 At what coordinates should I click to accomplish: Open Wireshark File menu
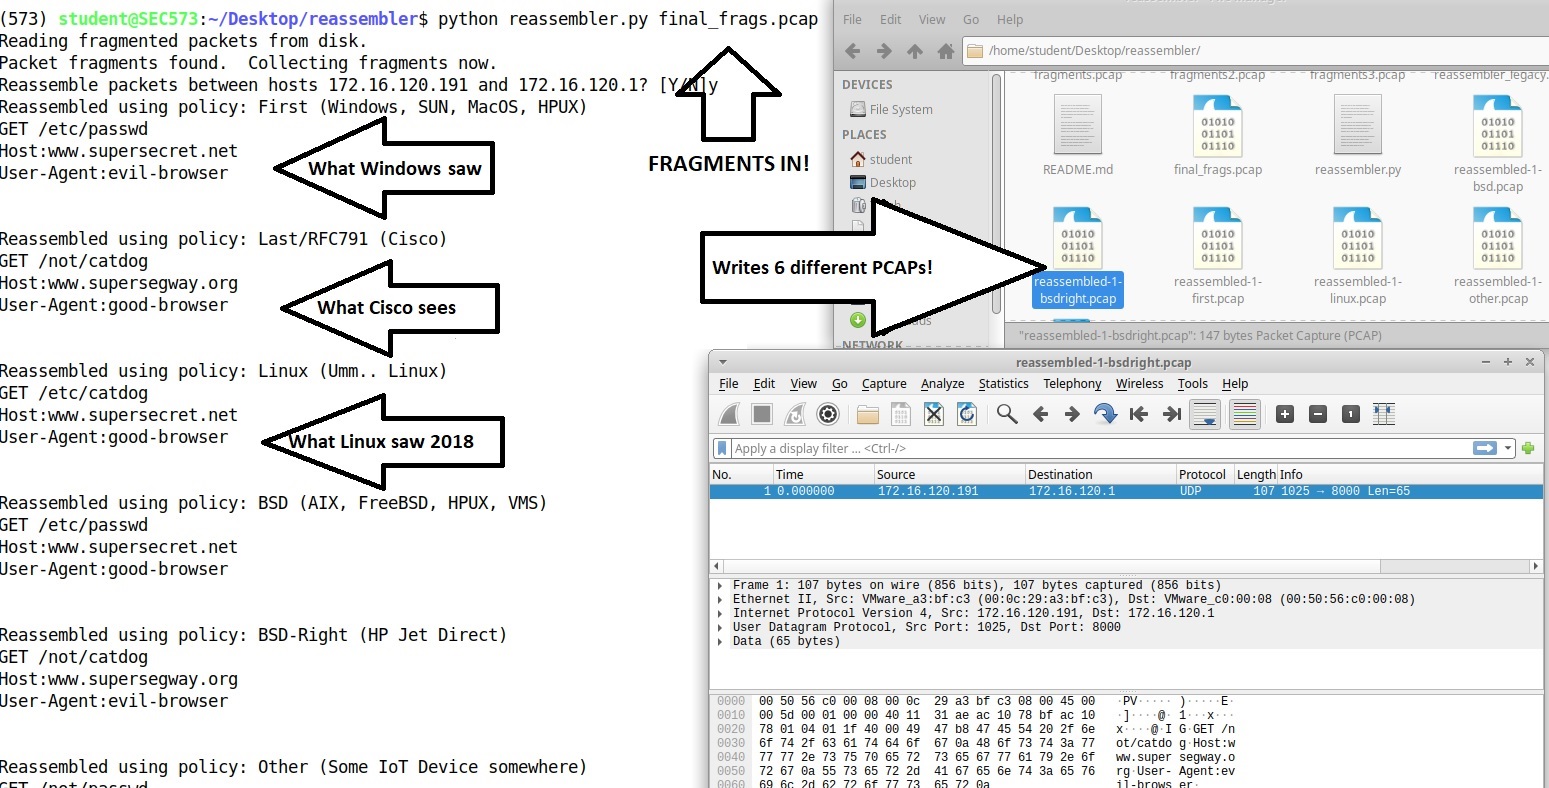(x=729, y=383)
